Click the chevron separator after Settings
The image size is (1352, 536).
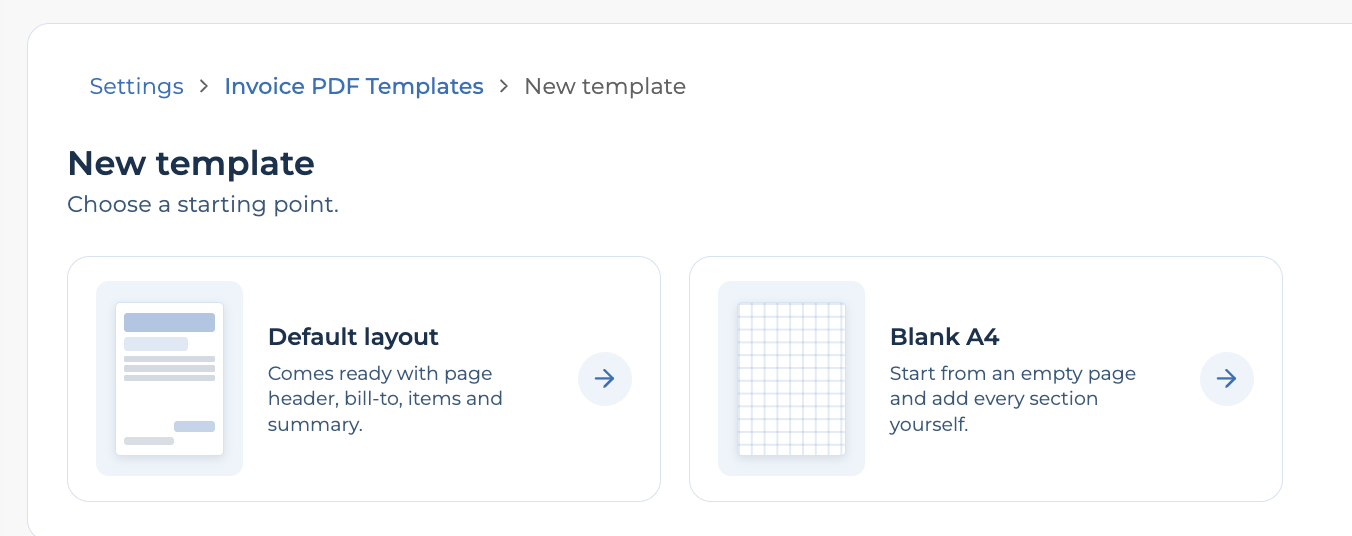(x=204, y=86)
